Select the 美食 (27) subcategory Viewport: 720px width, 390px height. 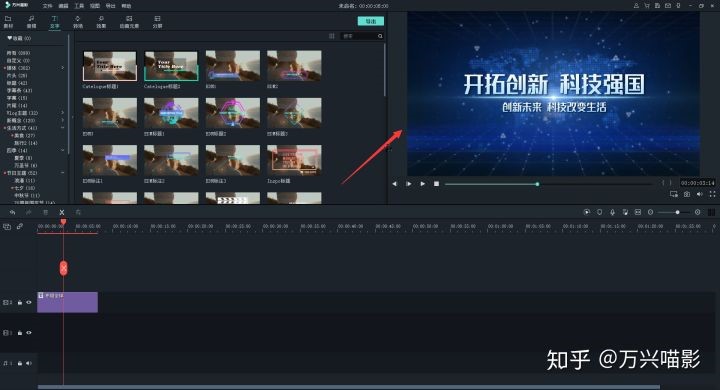[24, 136]
